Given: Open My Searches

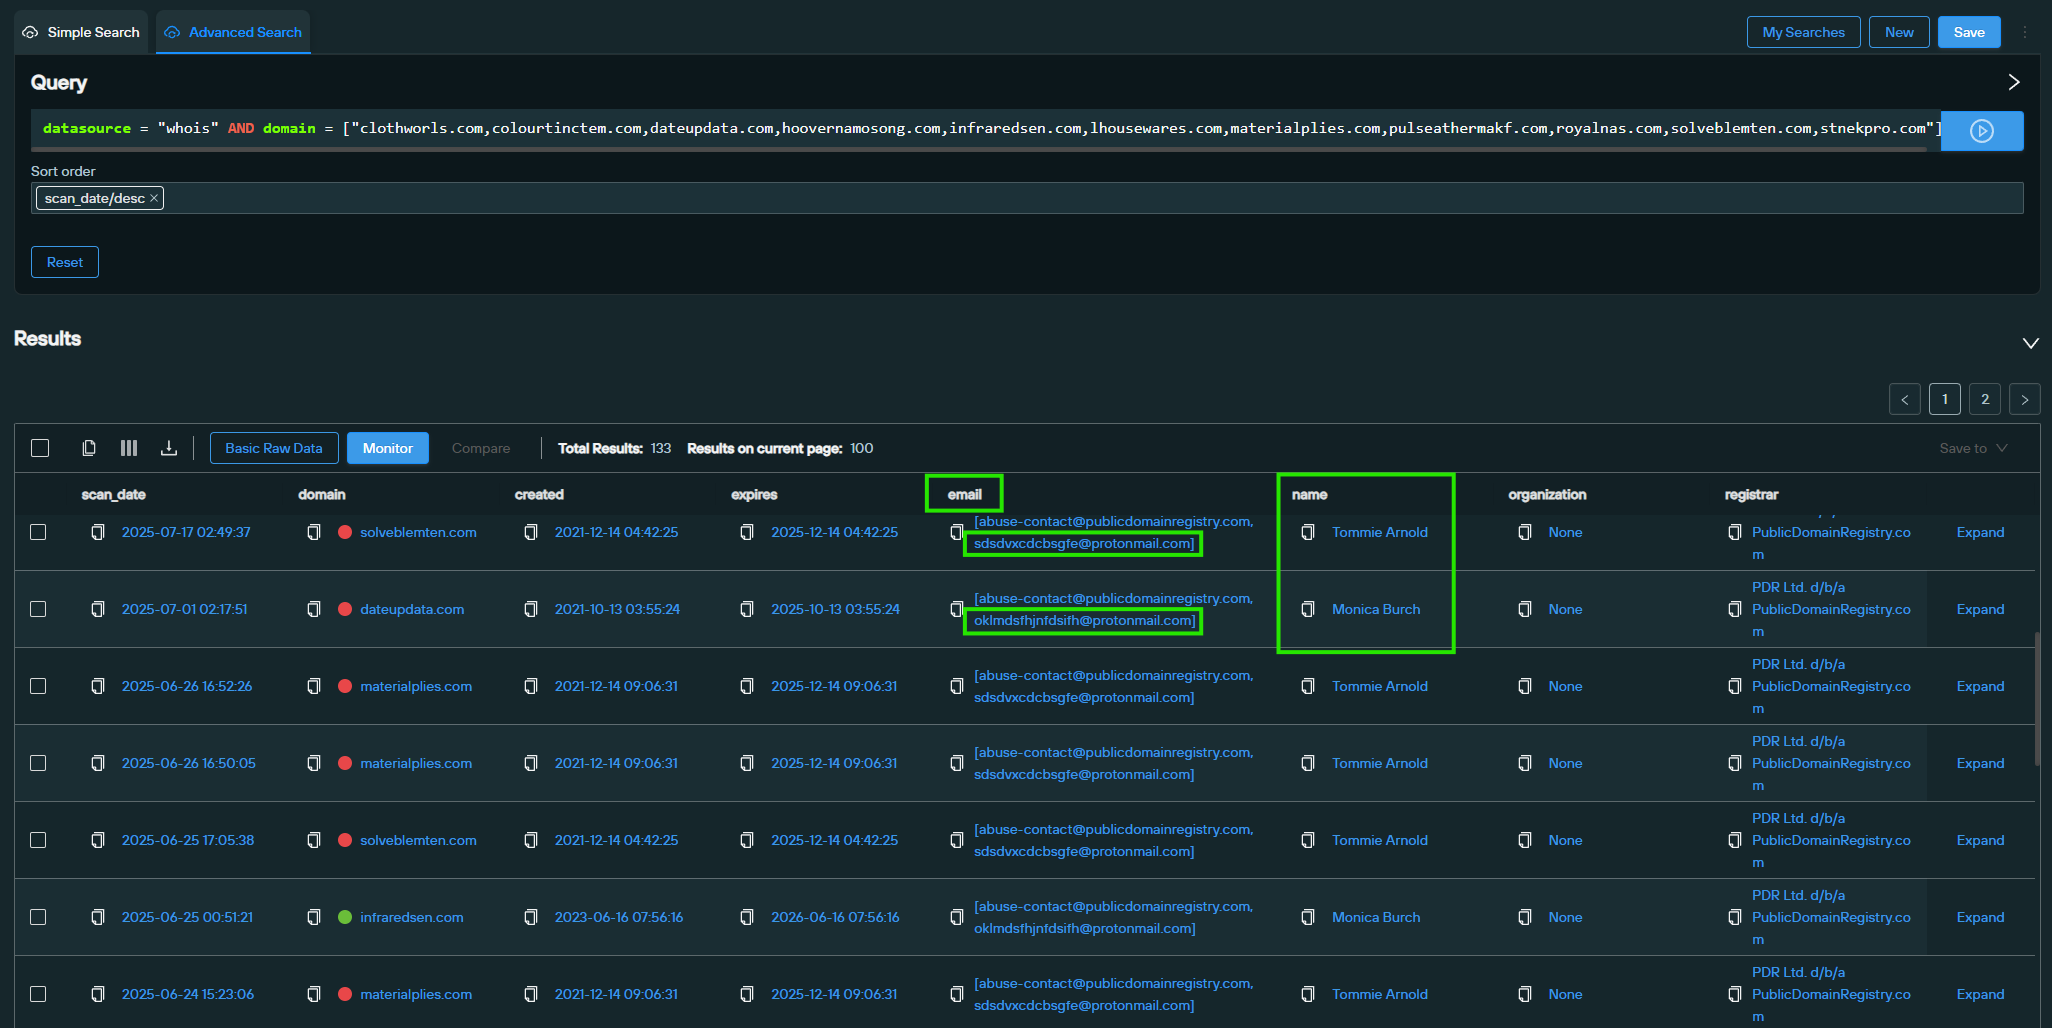Looking at the screenshot, I should click(1803, 32).
